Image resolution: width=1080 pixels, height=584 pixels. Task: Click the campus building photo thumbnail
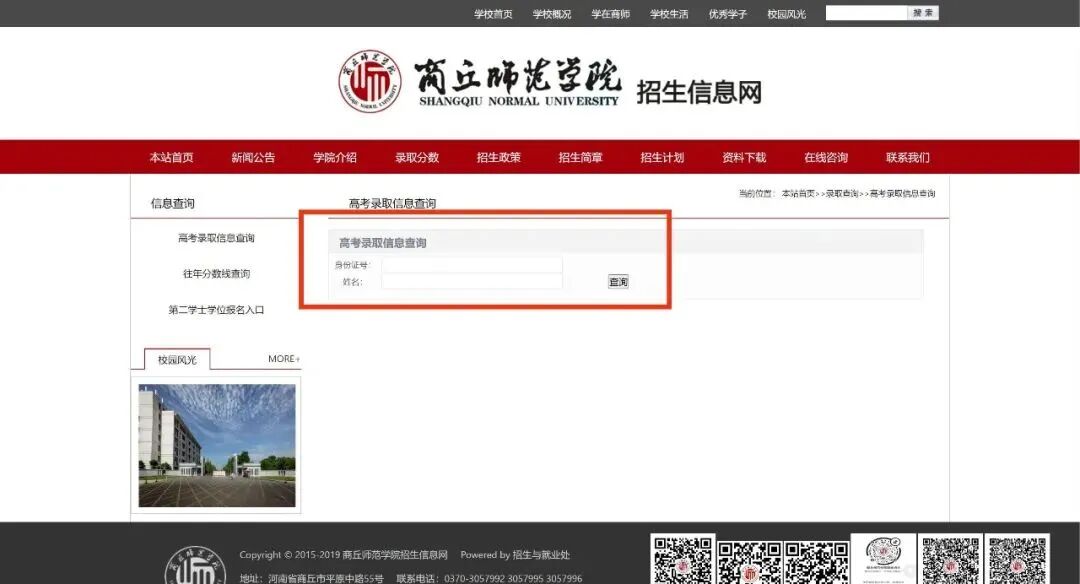217,444
